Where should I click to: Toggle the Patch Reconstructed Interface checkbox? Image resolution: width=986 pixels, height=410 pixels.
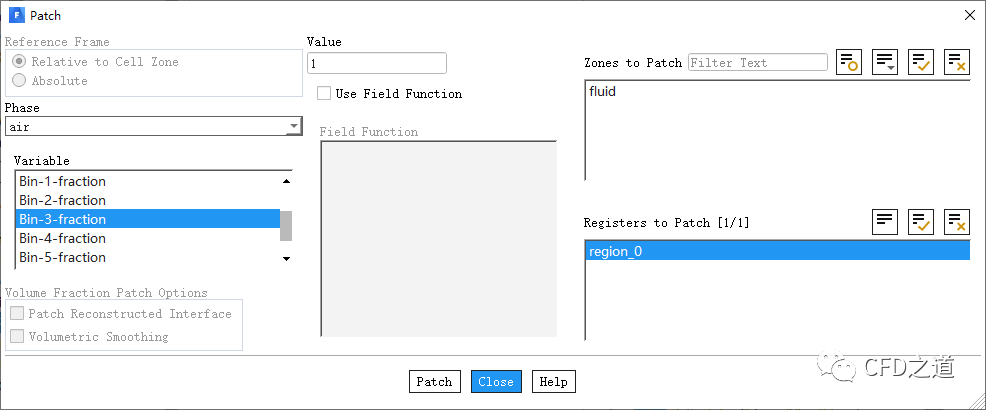tap(17, 314)
